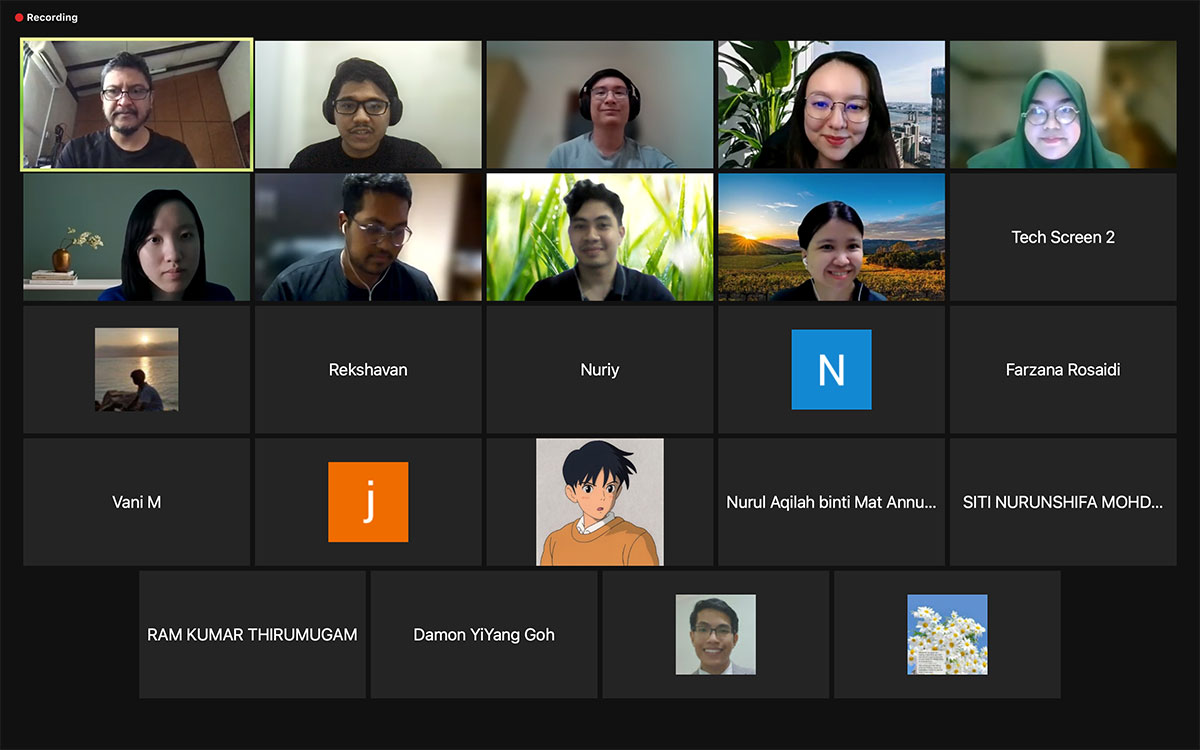
Task: Select video of man with black headphones and glasses
Action: pos(368,104)
